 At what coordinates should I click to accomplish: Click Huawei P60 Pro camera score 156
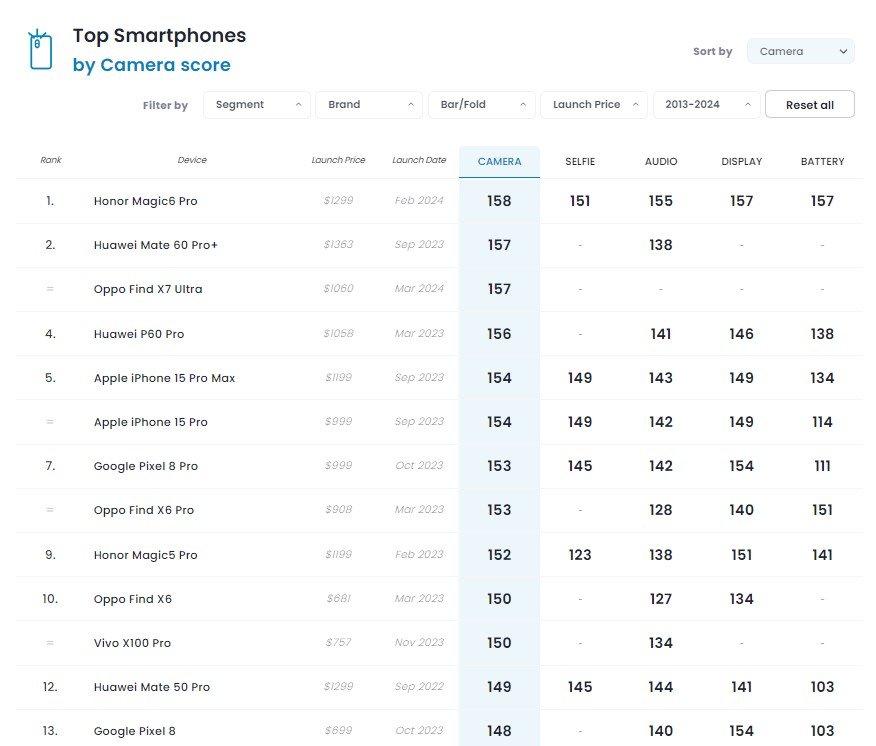[499, 334]
